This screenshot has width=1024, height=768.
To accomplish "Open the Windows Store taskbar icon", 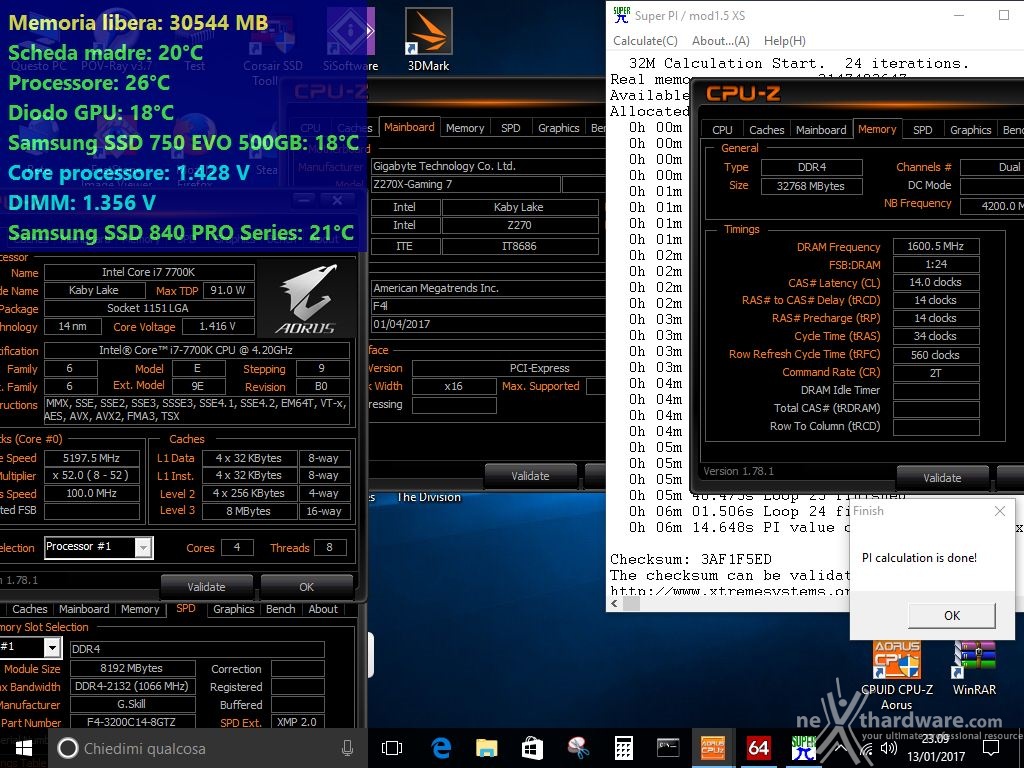I will [532, 748].
